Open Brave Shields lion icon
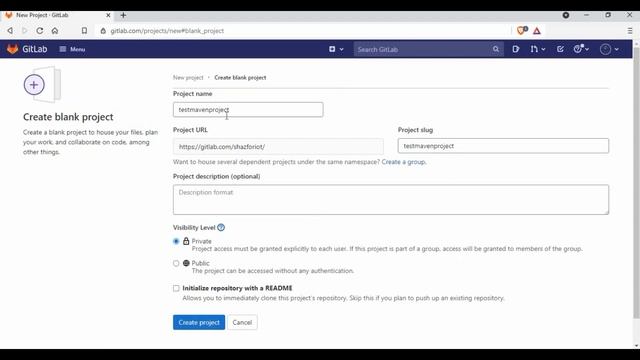The image size is (640, 360). [521, 31]
